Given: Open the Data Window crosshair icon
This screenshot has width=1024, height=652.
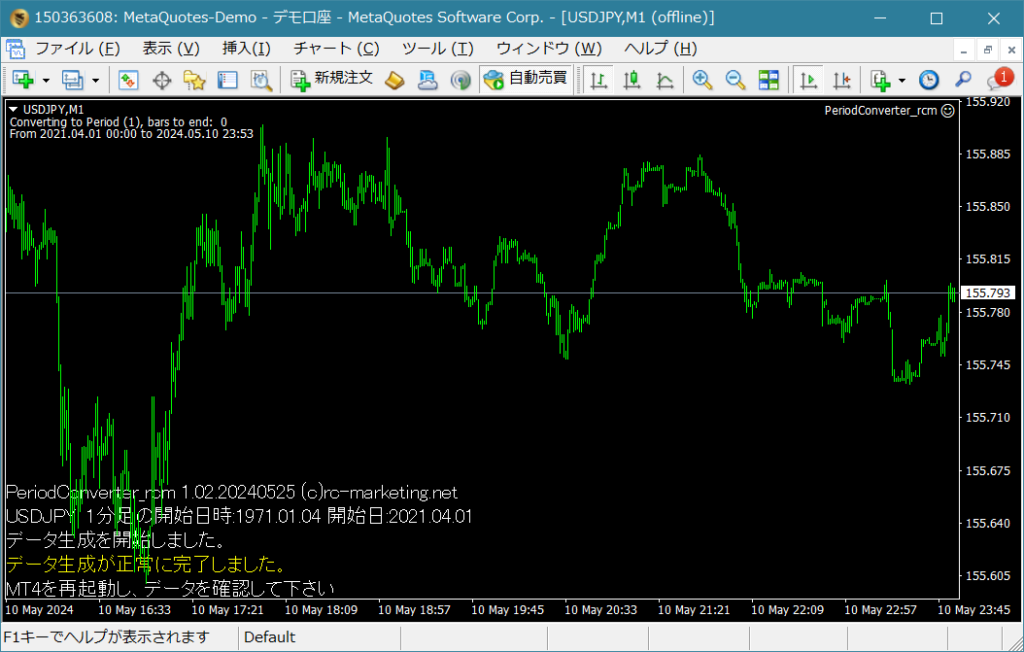Looking at the screenshot, I should pos(161,80).
